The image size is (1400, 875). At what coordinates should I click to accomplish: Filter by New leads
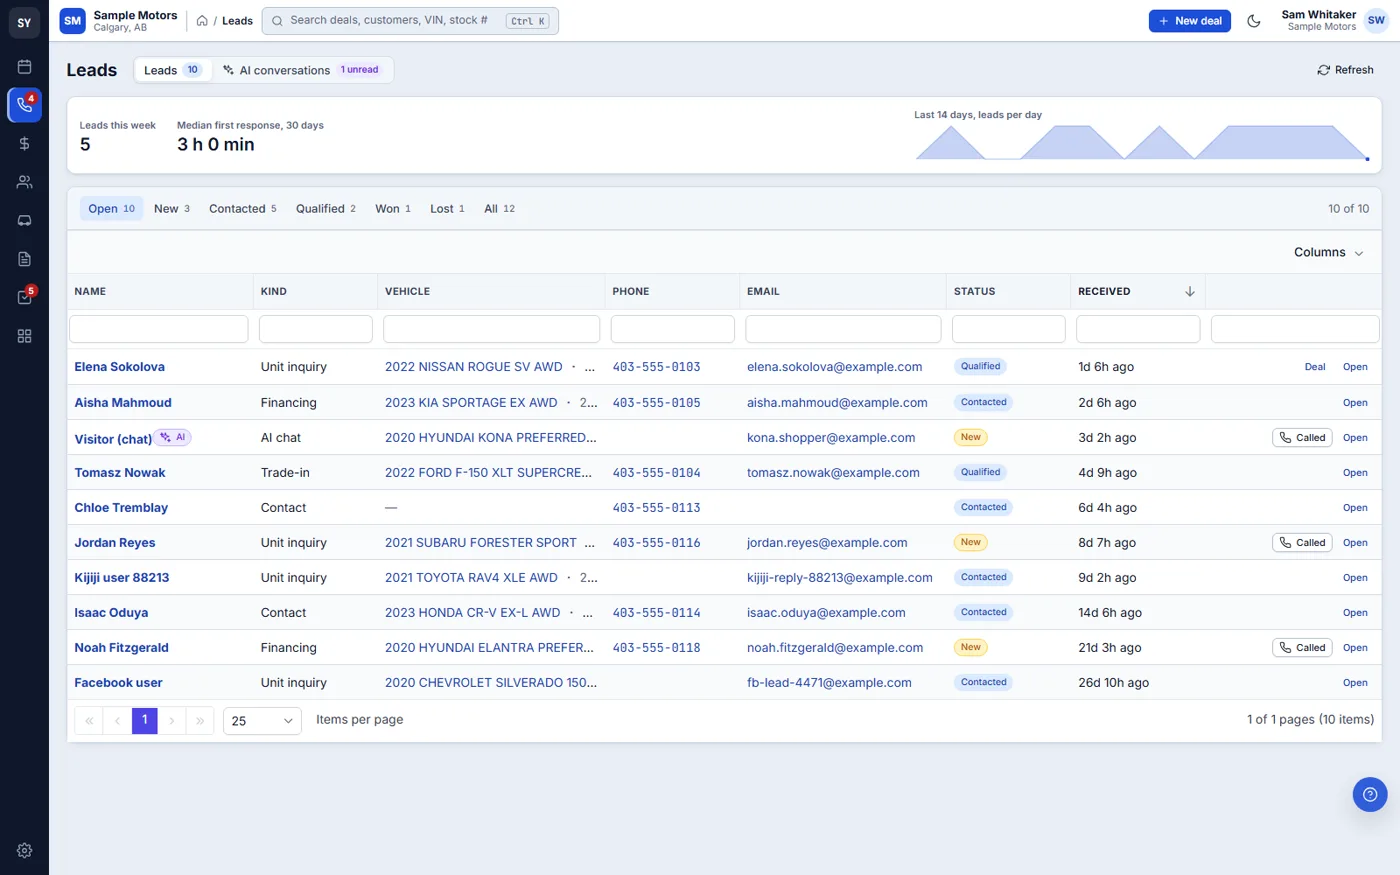(x=171, y=209)
